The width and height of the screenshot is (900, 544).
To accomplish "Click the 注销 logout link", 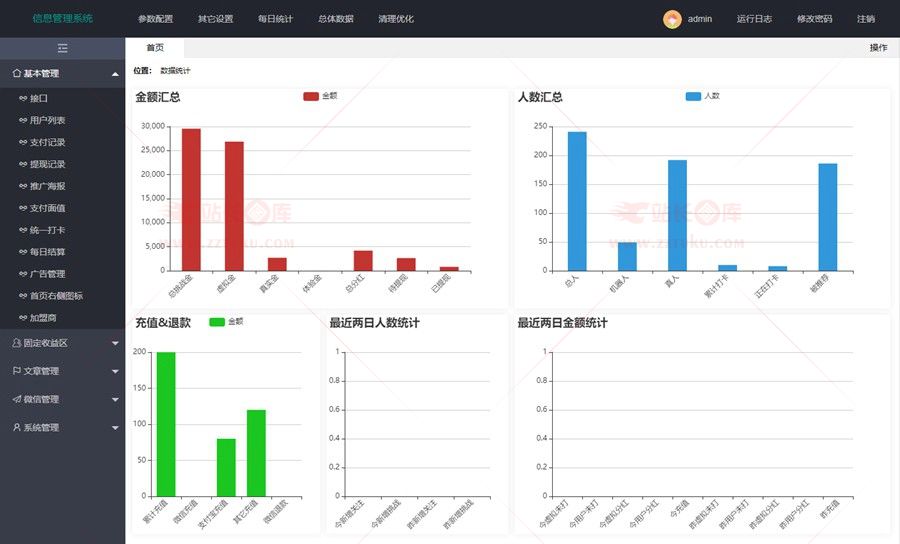I will 865,19.
